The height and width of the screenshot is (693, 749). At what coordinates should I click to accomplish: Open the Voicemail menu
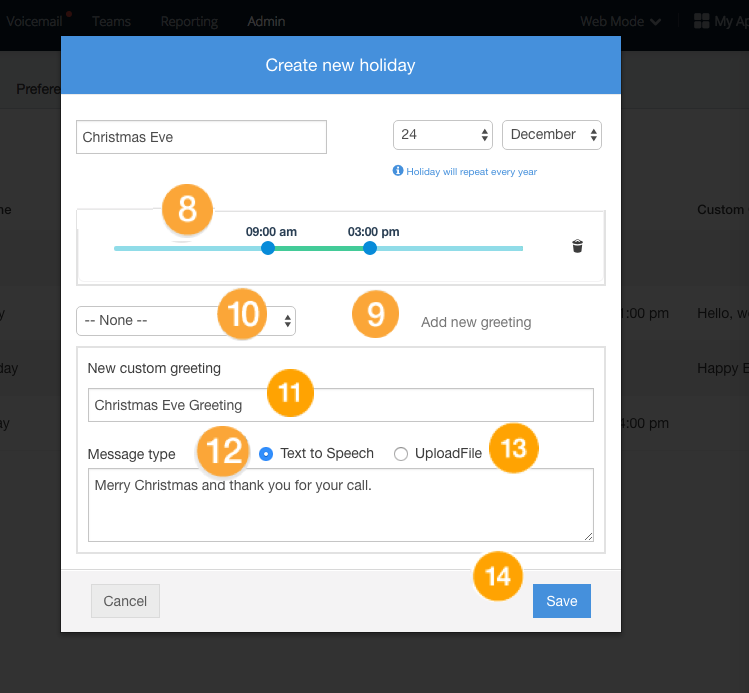[x=34, y=21]
